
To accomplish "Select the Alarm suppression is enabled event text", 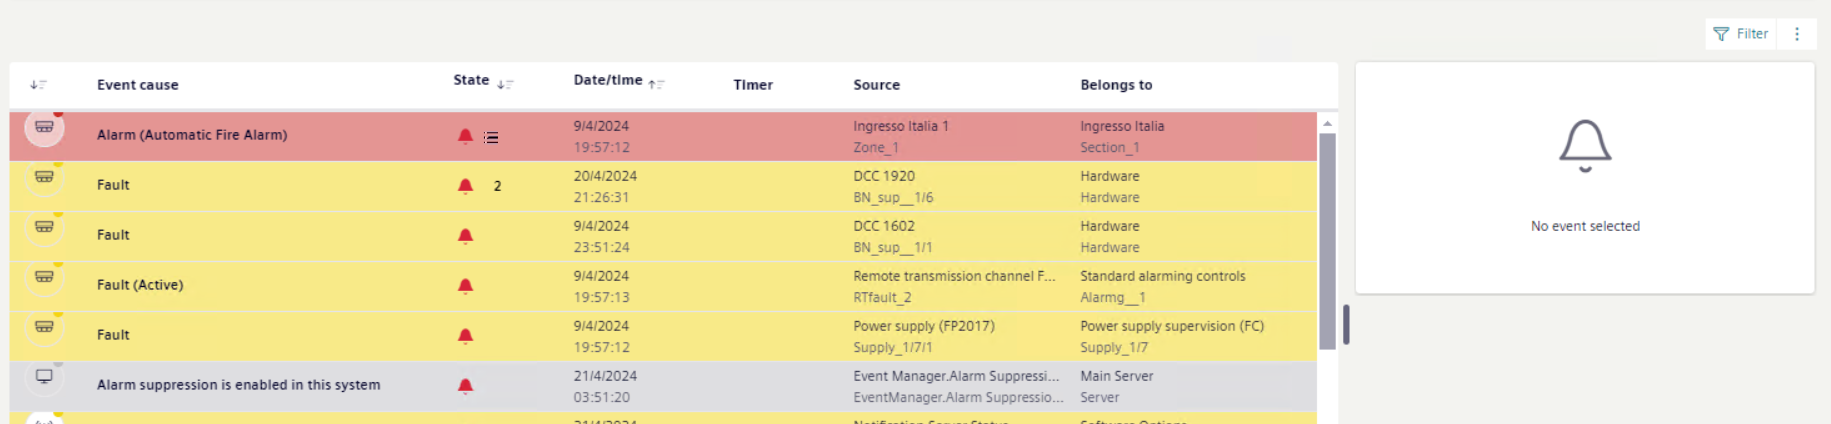I will pos(238,385).
